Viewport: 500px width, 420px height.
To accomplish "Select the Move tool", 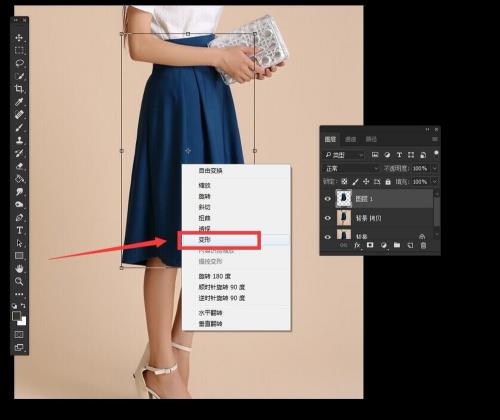I will coord(19,37).
